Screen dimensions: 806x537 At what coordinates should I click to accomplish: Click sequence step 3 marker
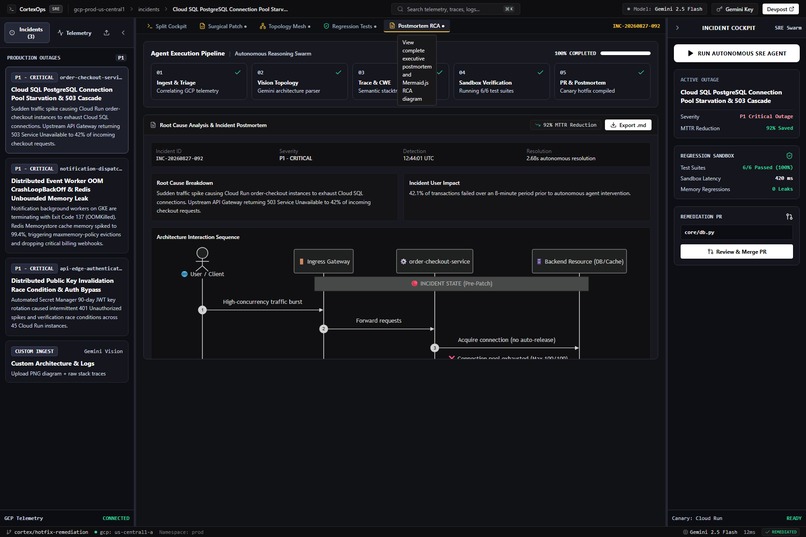pos(434,348)
